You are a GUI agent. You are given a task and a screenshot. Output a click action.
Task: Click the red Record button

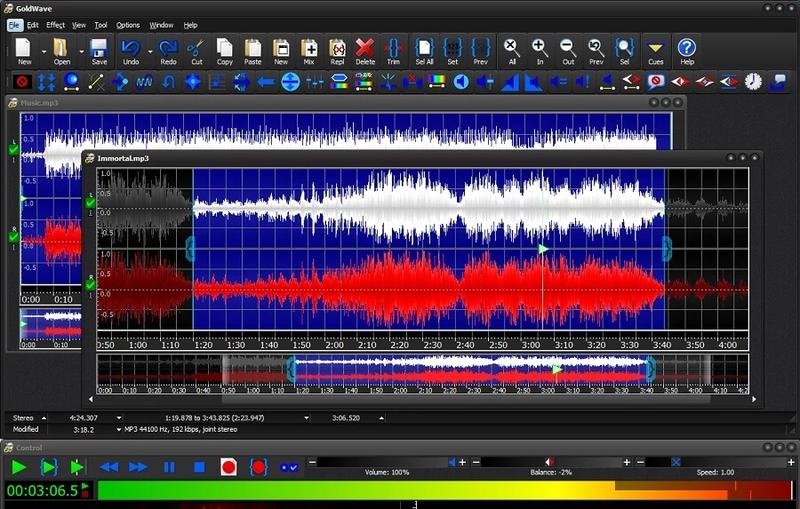(228, 467)
